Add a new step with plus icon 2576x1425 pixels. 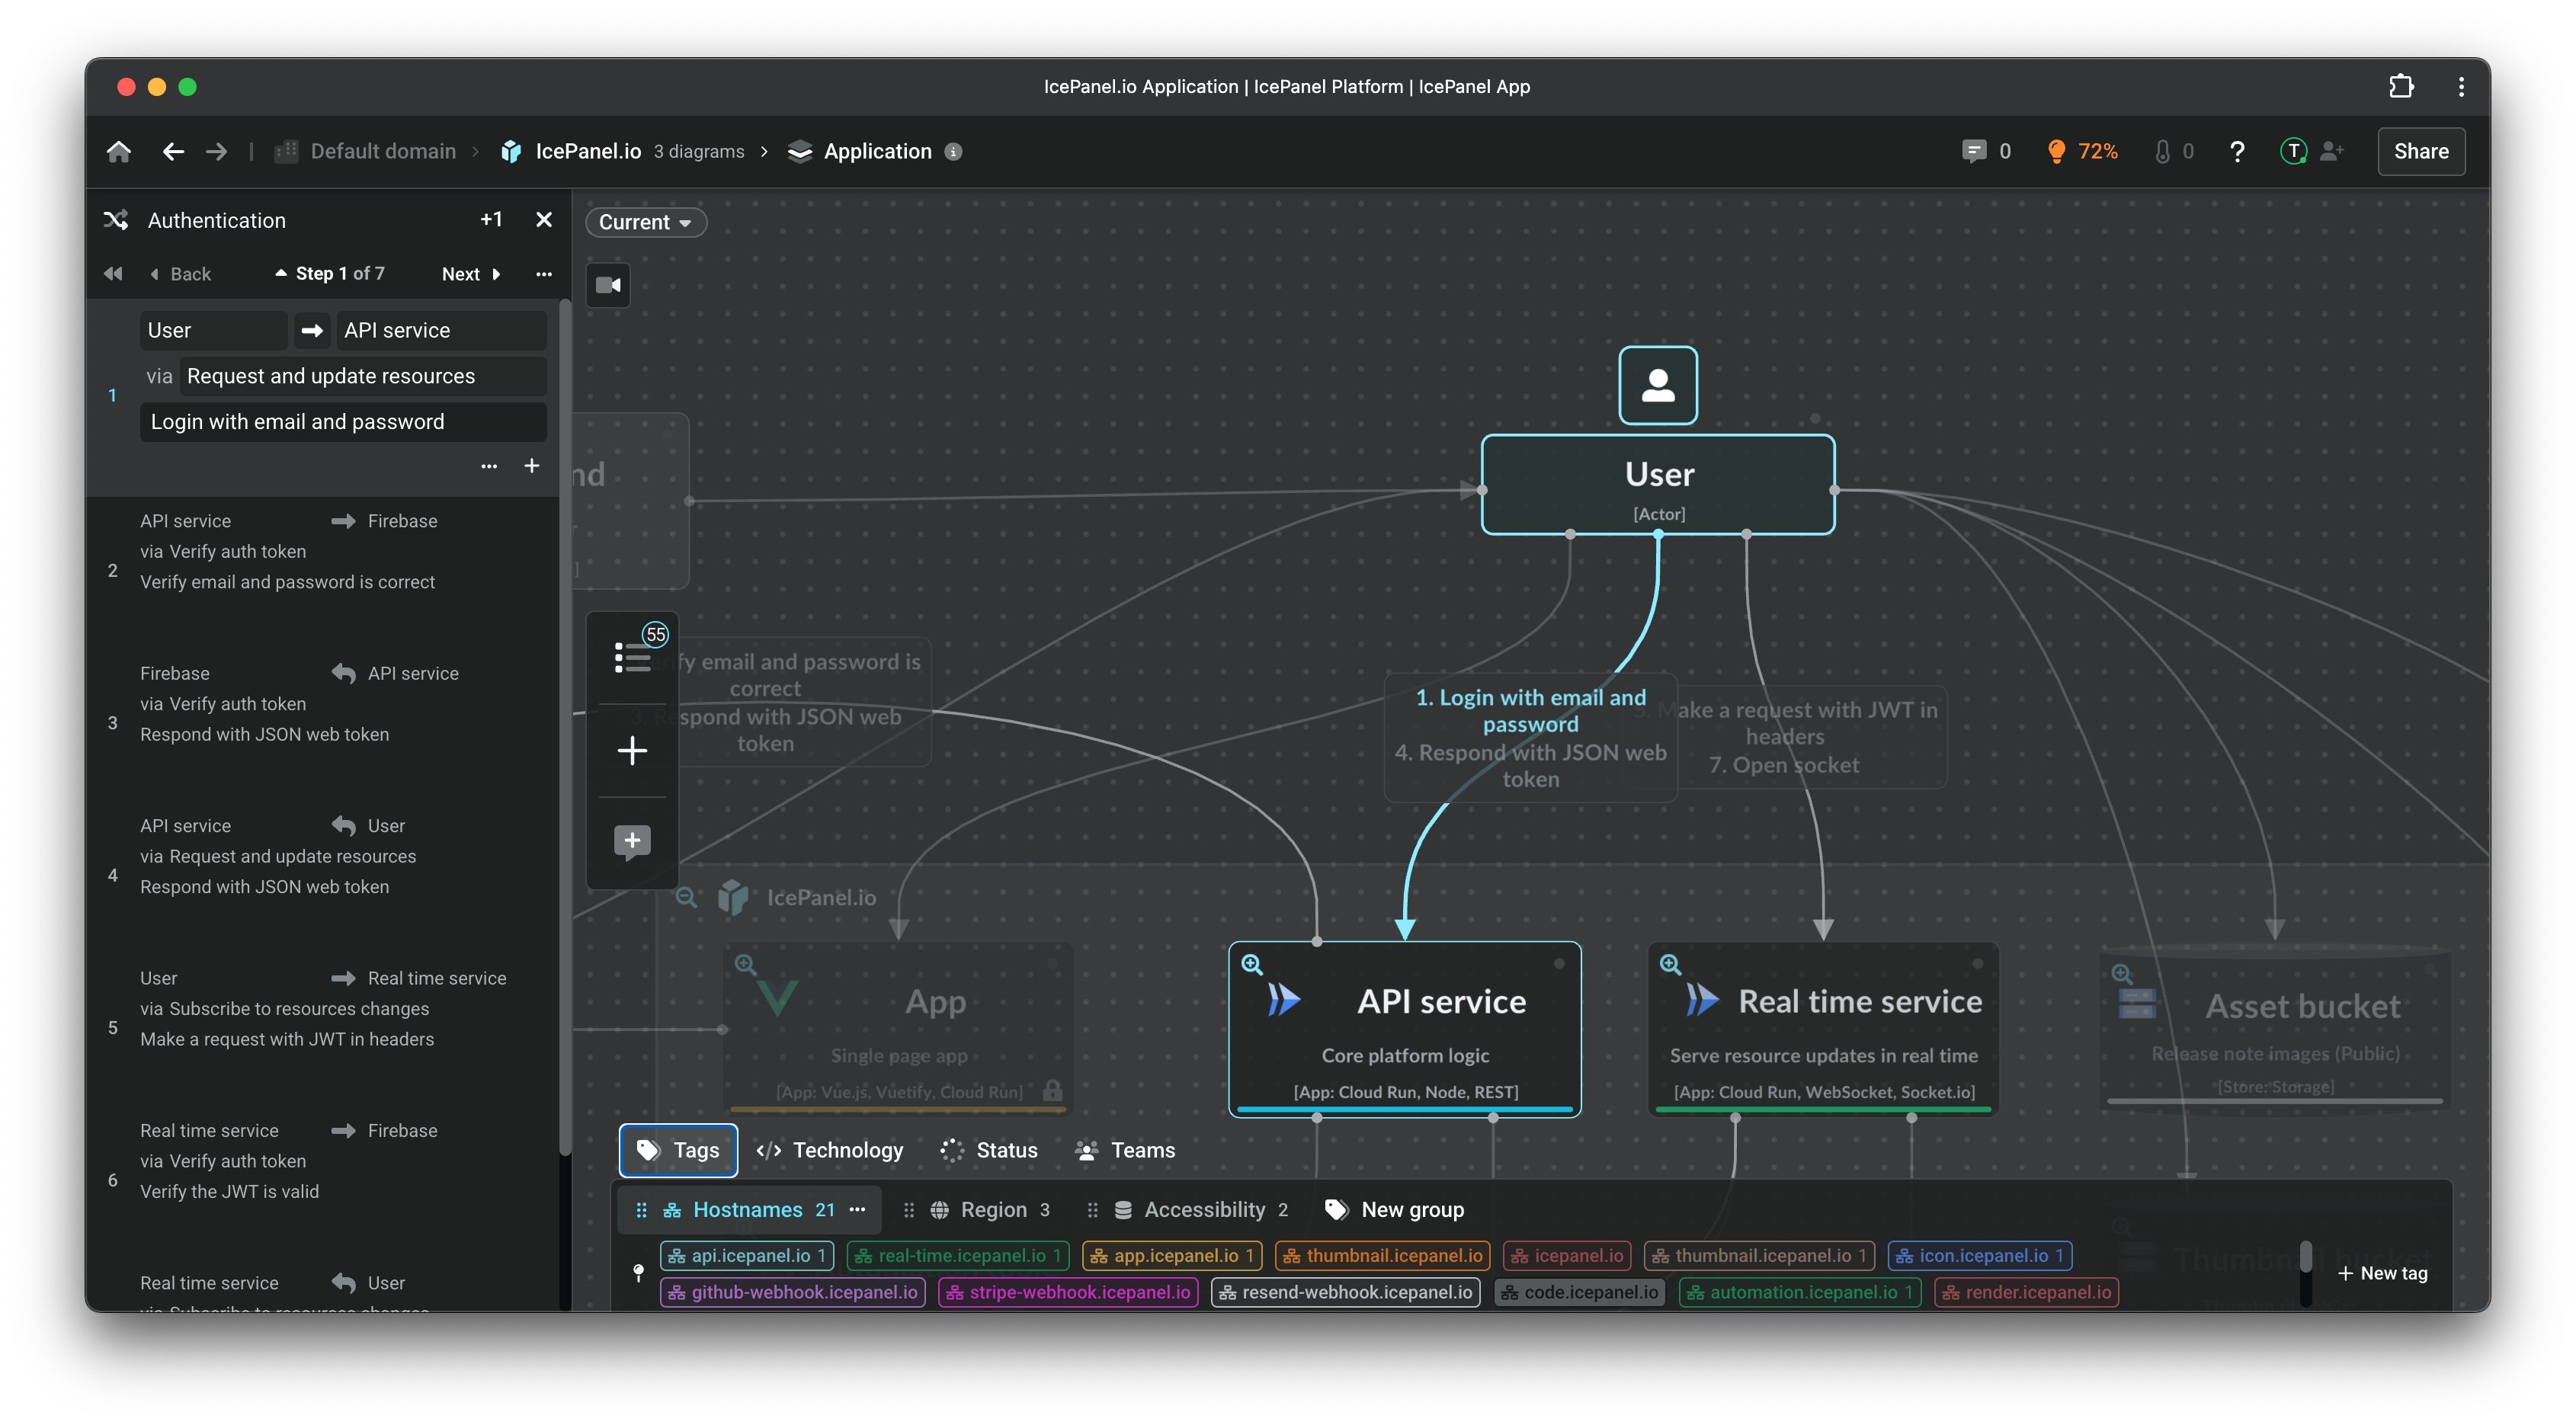532,466
